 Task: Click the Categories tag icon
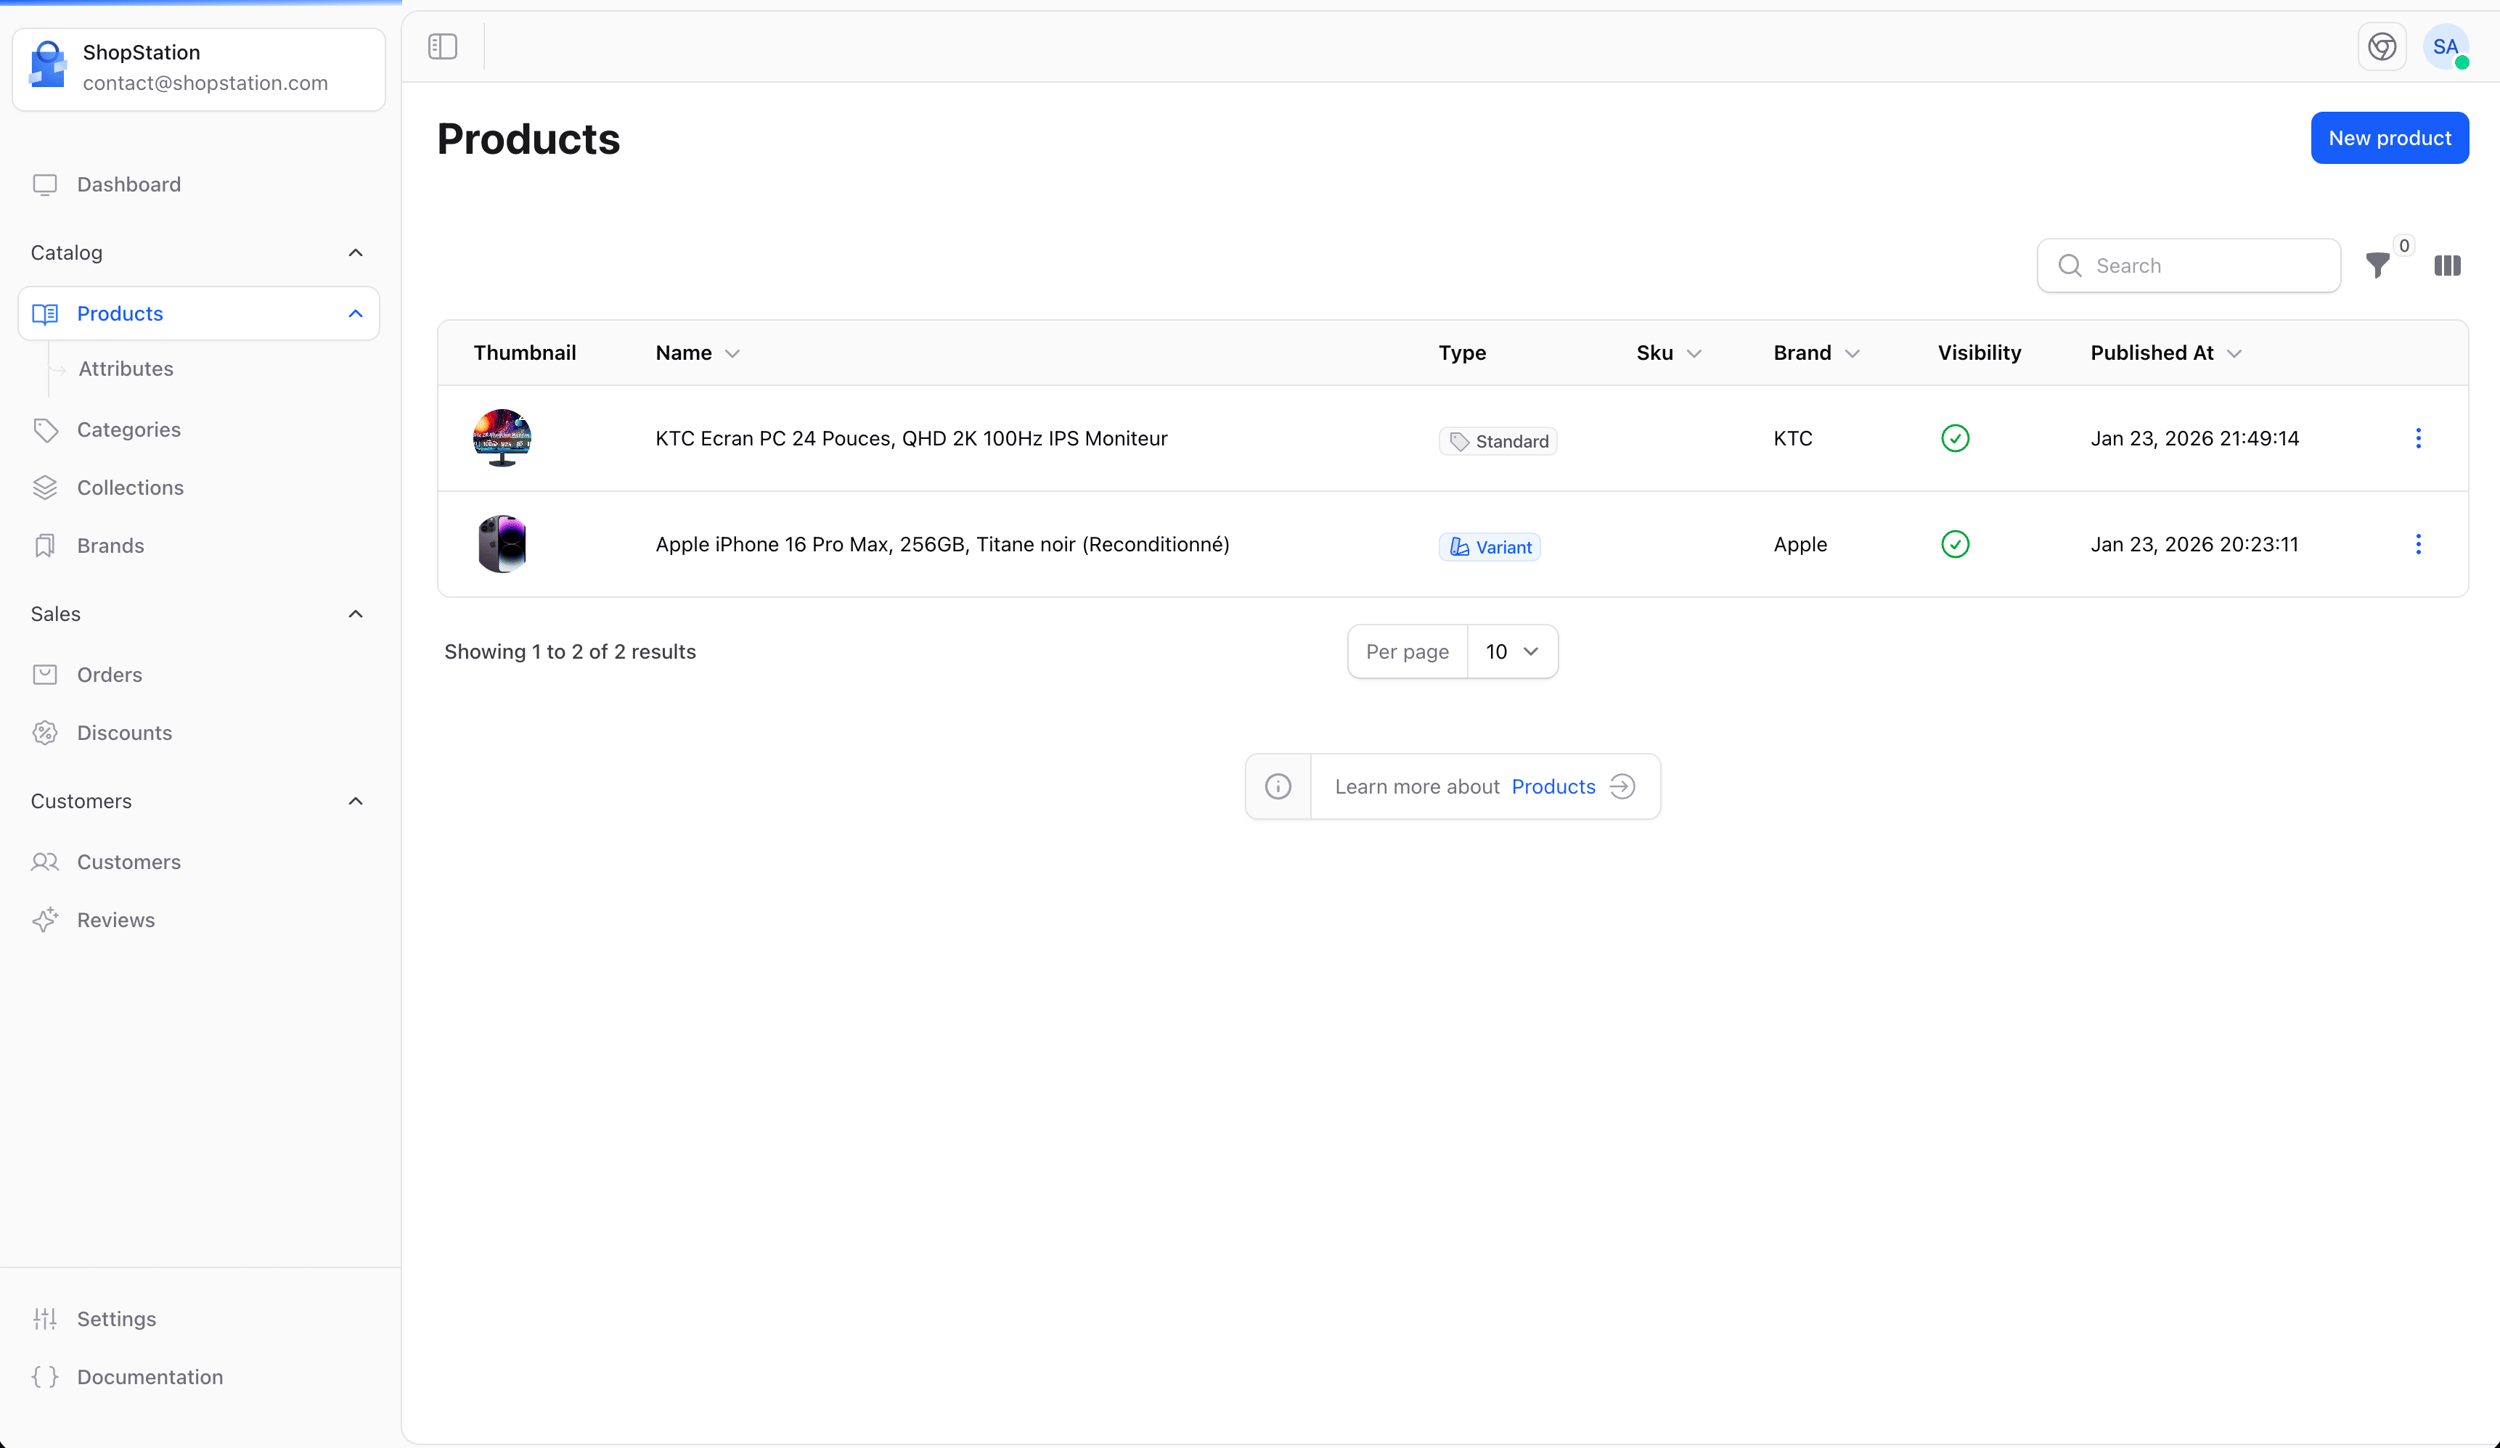point(45,429)
